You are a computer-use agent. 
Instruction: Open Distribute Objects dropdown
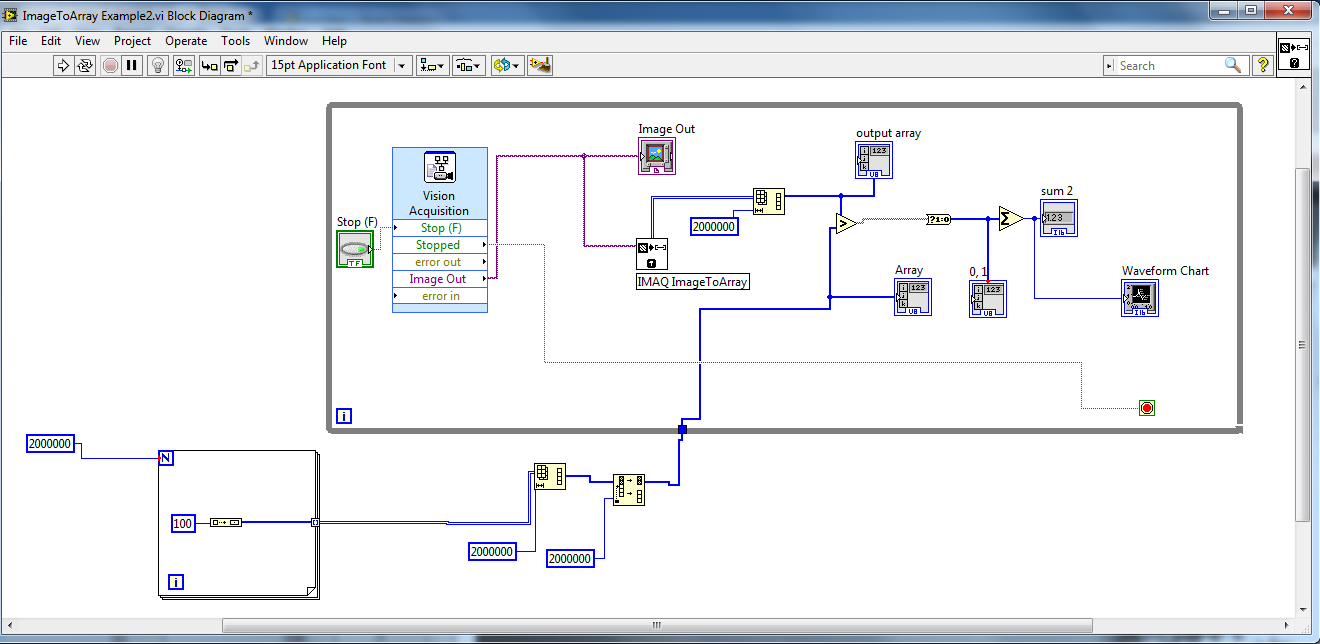(x=469, y=65)
